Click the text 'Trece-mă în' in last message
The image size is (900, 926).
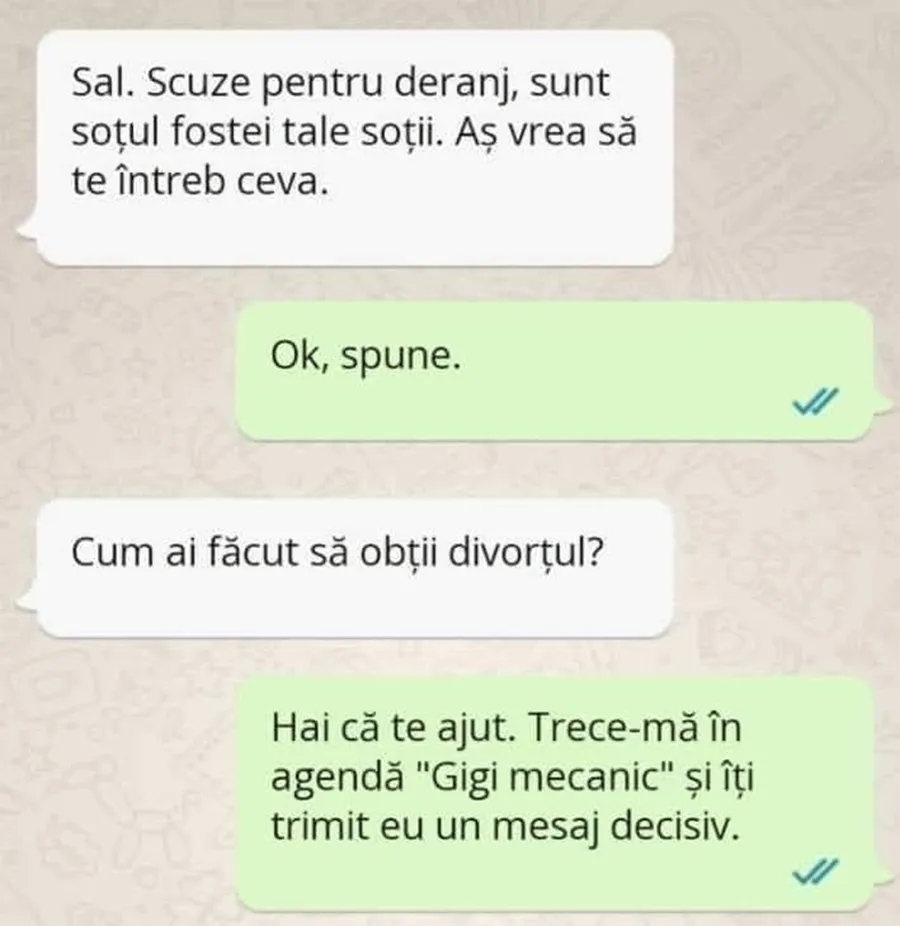point(635,728)
